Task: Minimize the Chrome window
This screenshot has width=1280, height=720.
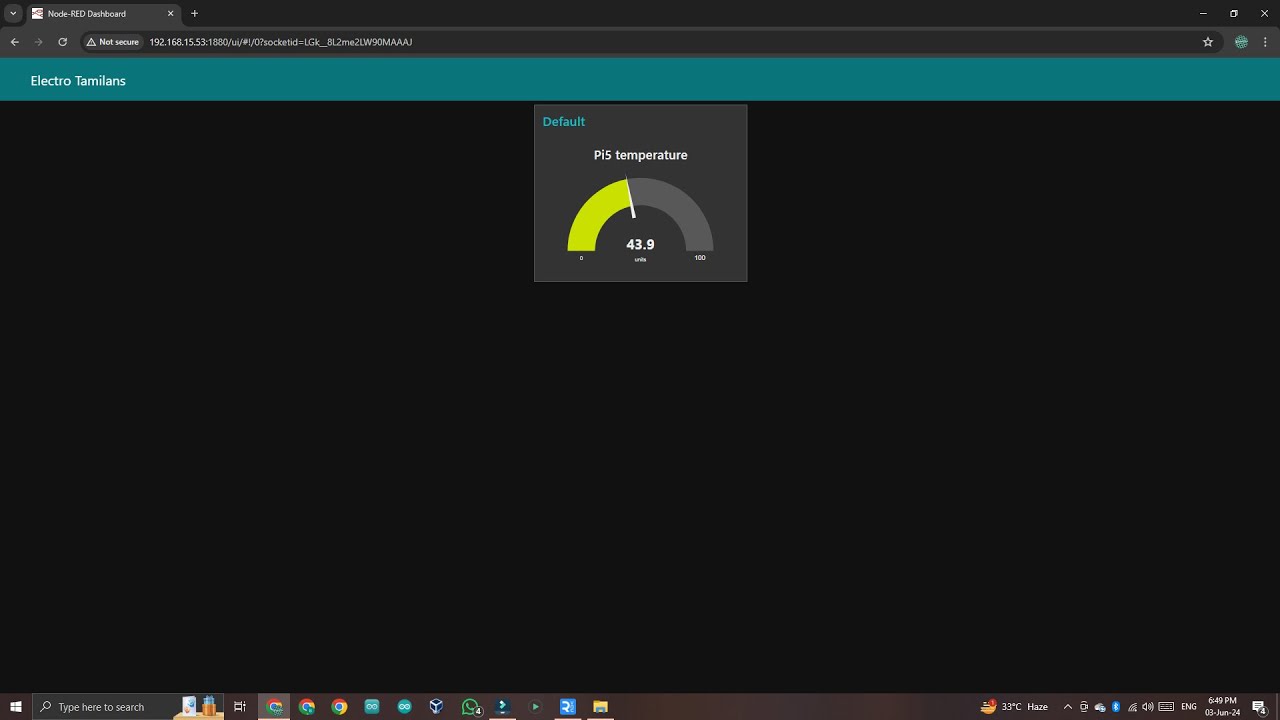Action: click(1203, 14)
